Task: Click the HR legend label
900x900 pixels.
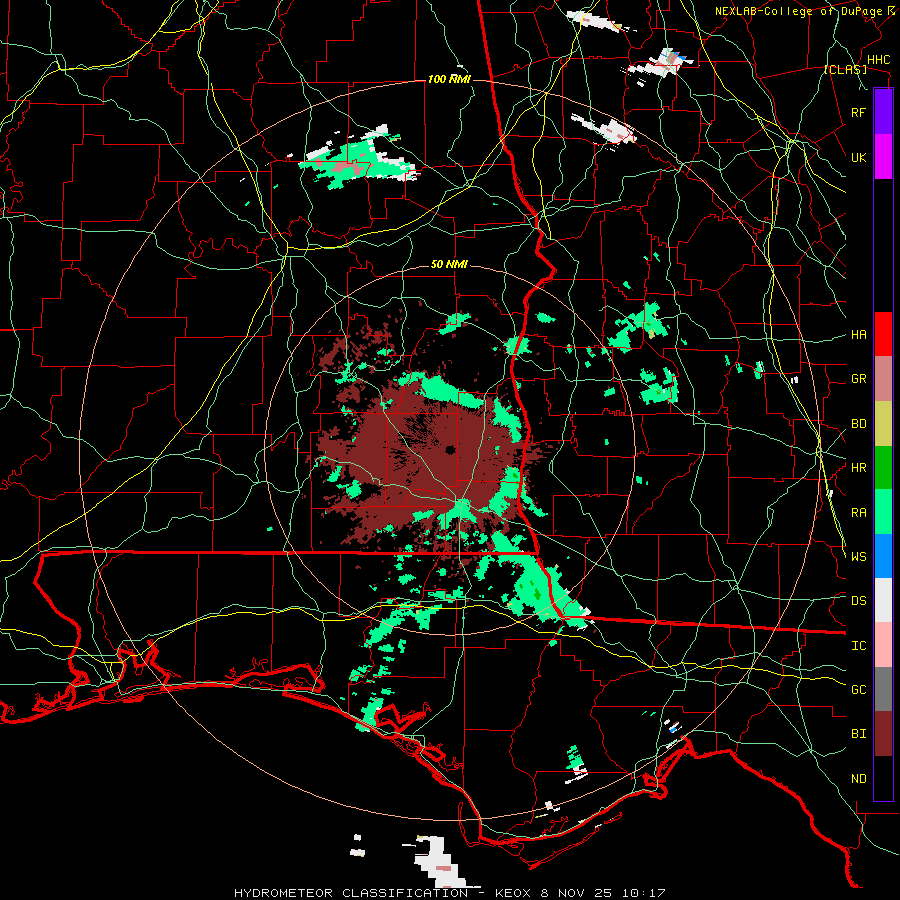Action: click(859, 468)
